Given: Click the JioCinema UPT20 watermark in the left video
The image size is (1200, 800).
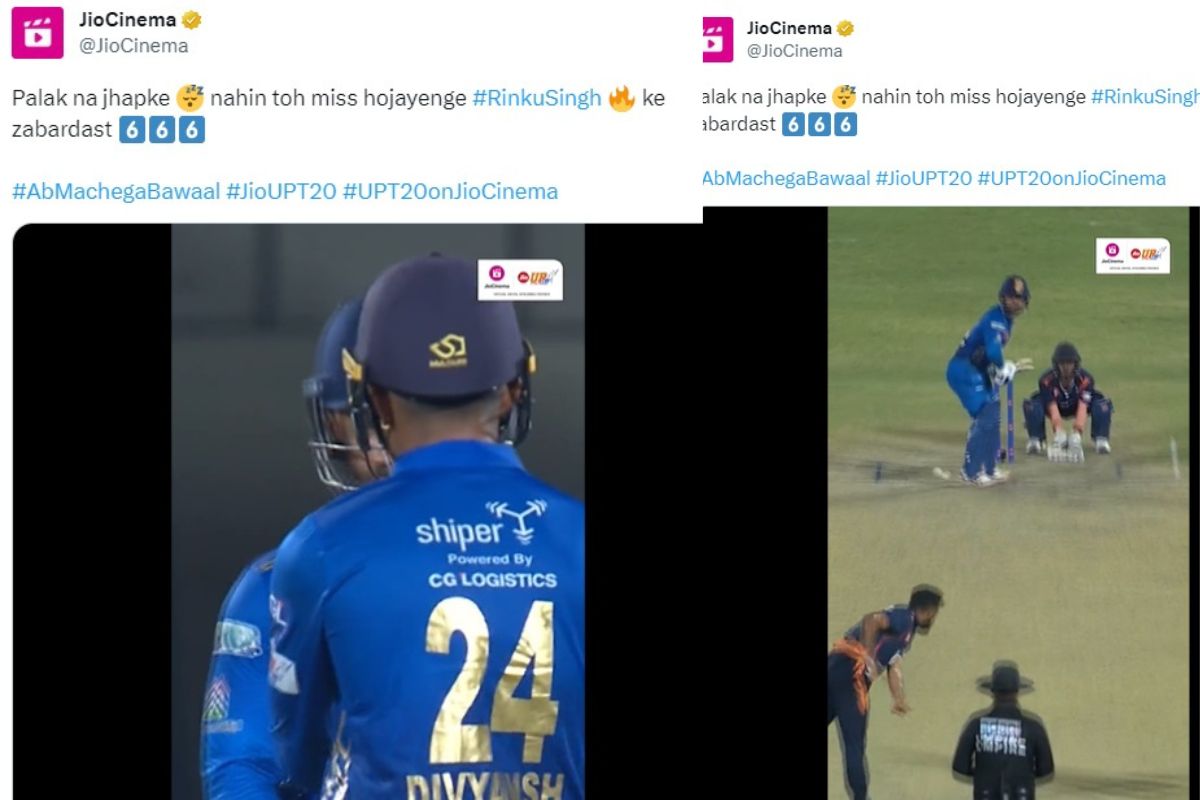Looking at the screenshot, I should pos(520,280).
